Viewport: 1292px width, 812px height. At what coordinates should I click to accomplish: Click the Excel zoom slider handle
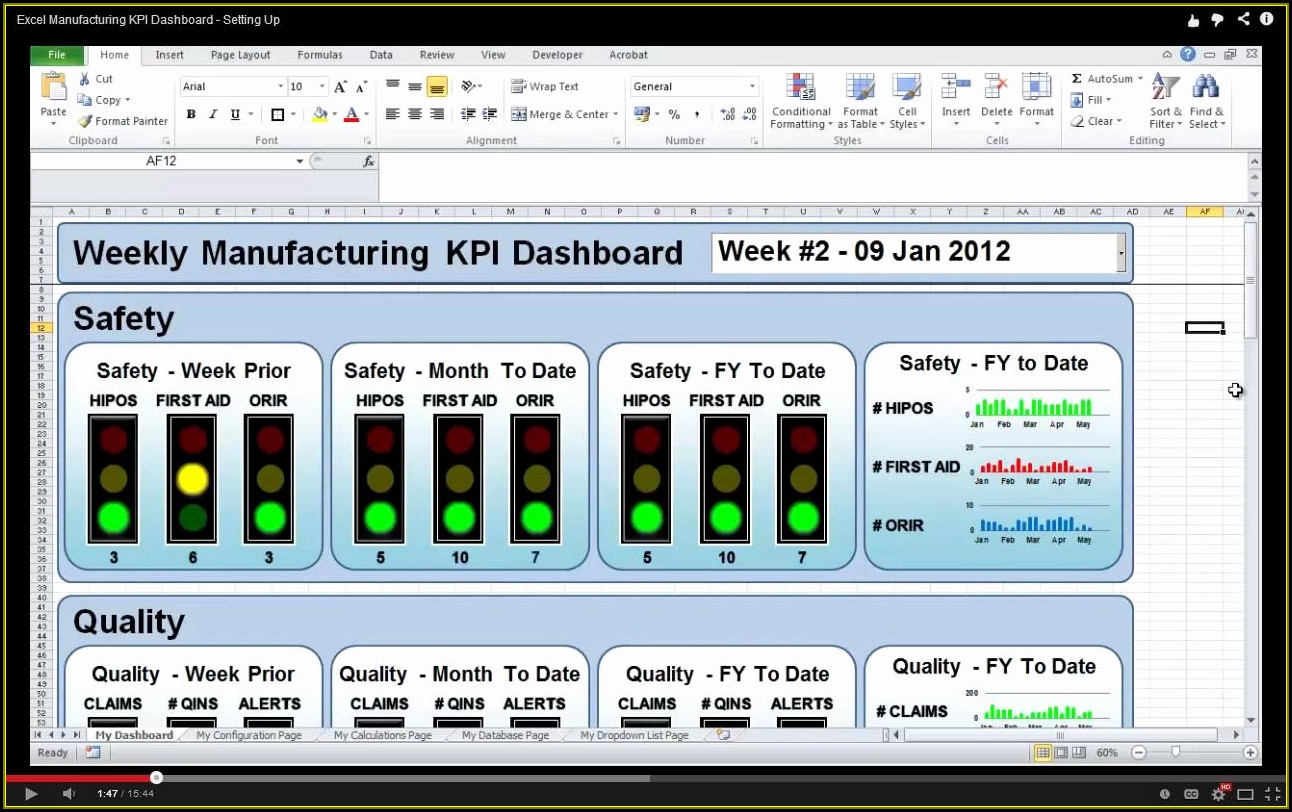click(1176, 752)
